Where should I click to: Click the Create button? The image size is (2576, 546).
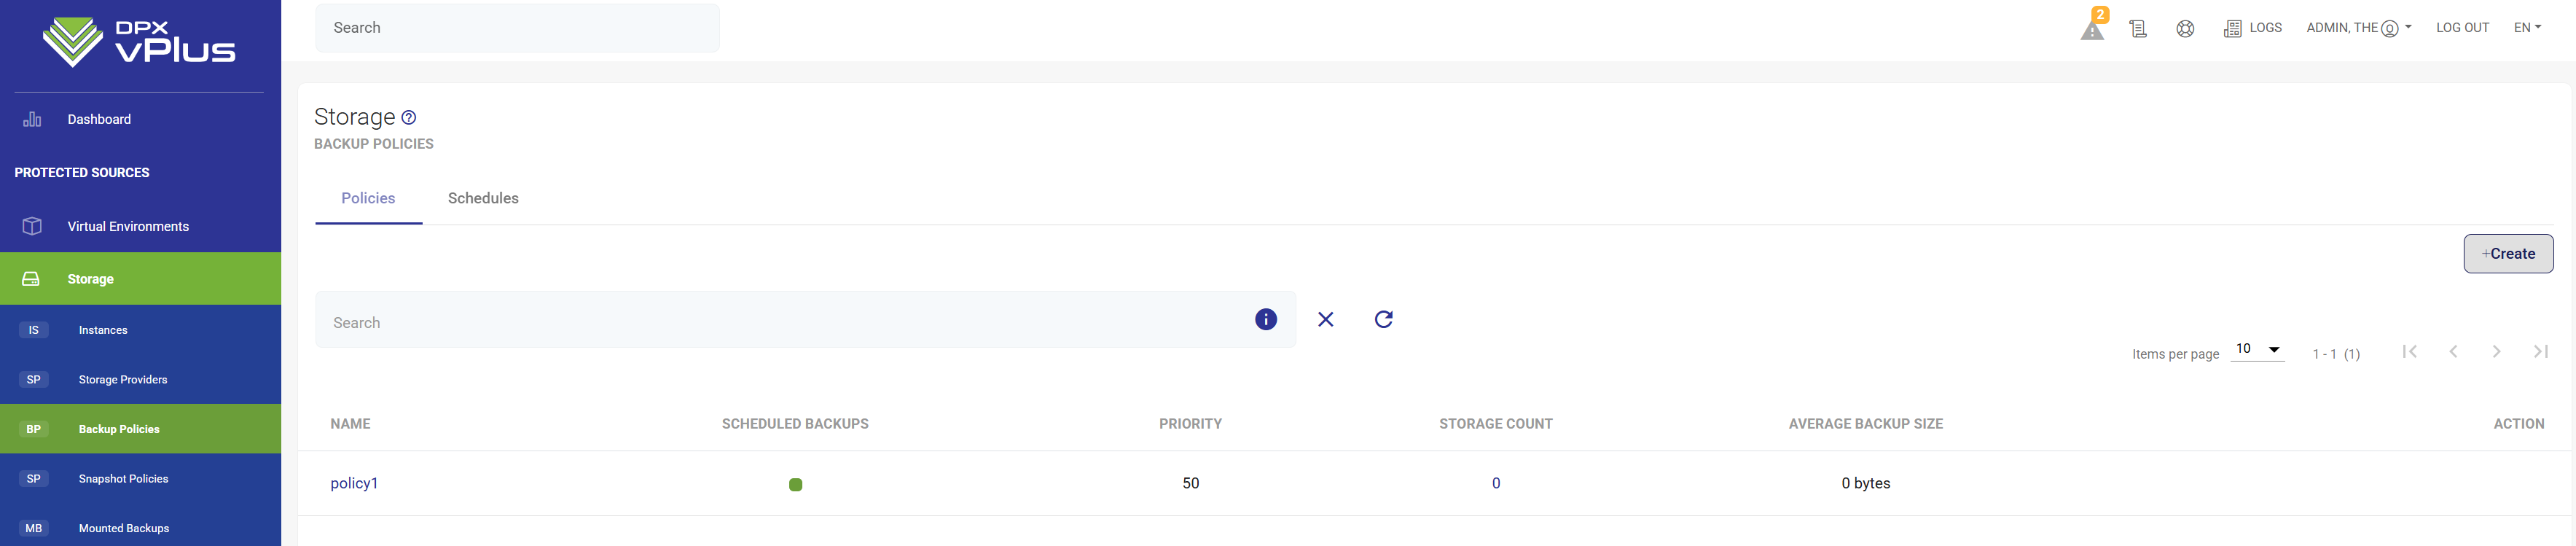pyautogui.click(x=2507, y=254)
